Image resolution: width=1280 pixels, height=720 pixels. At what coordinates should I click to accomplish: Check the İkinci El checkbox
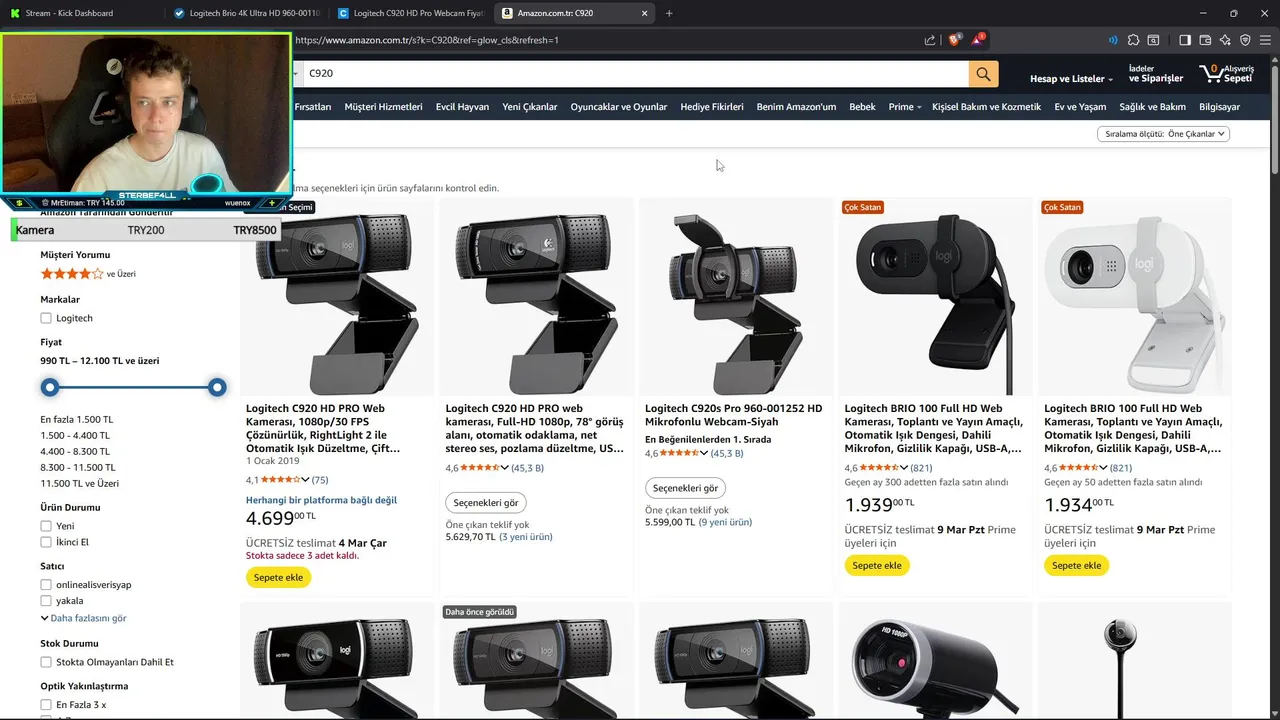pos(46,542)
